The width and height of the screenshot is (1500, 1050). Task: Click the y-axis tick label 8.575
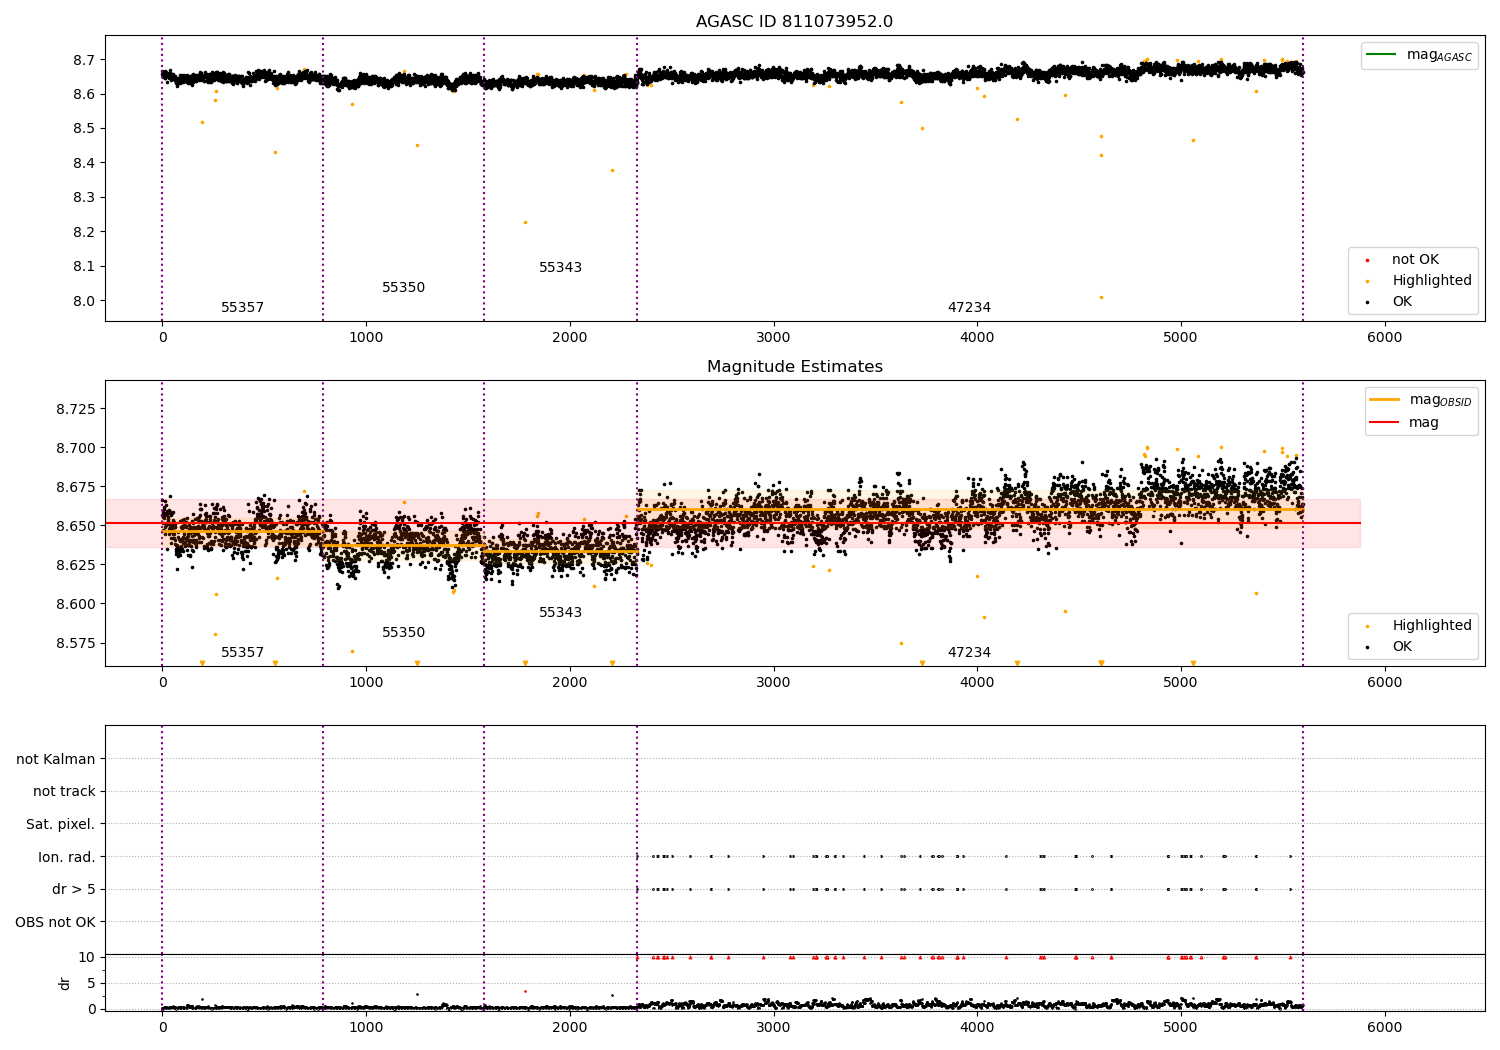point(76,643)
